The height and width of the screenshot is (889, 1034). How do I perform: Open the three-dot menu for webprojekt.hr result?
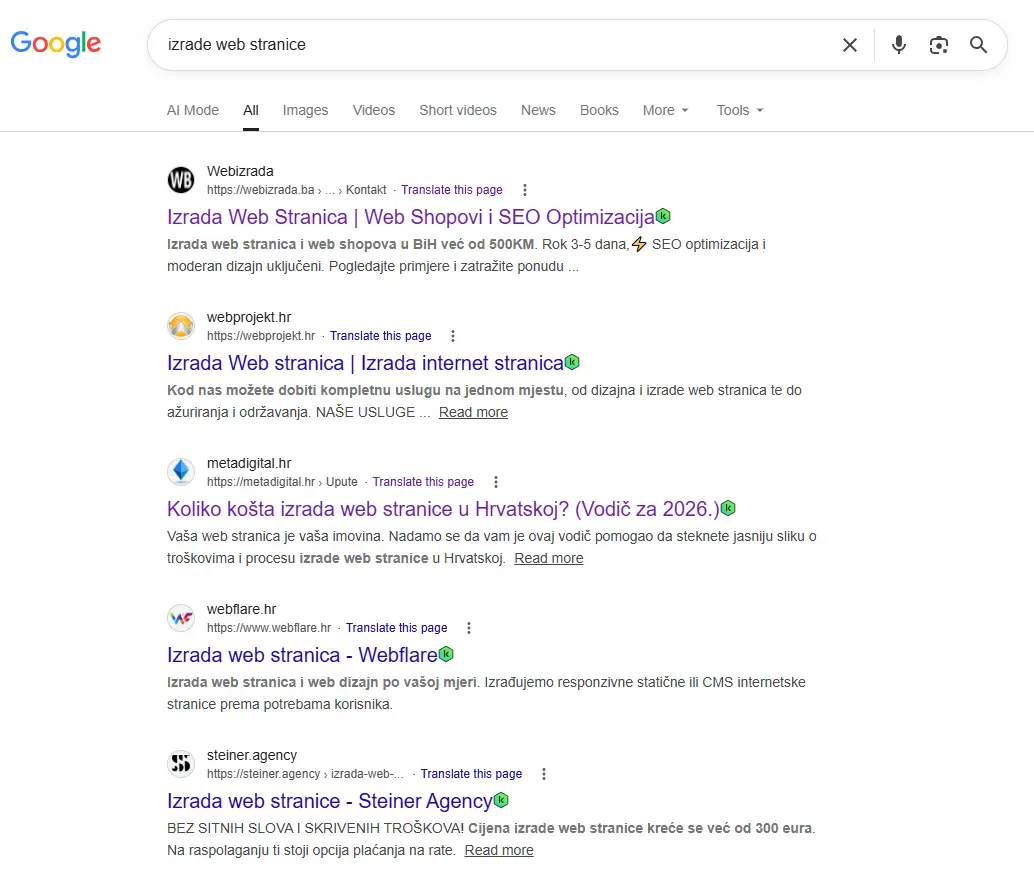click(453, 336)
